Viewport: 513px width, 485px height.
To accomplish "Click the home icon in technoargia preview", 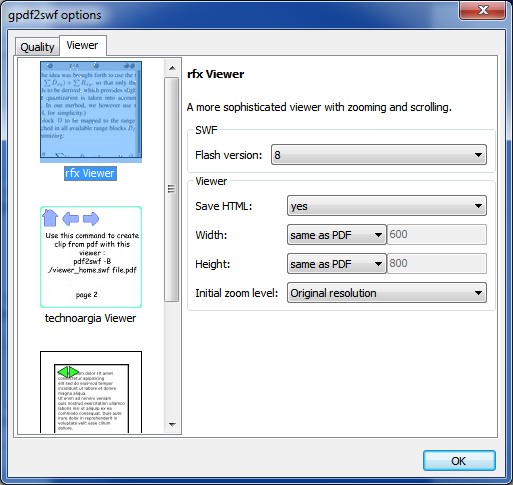I will [50, 218].
